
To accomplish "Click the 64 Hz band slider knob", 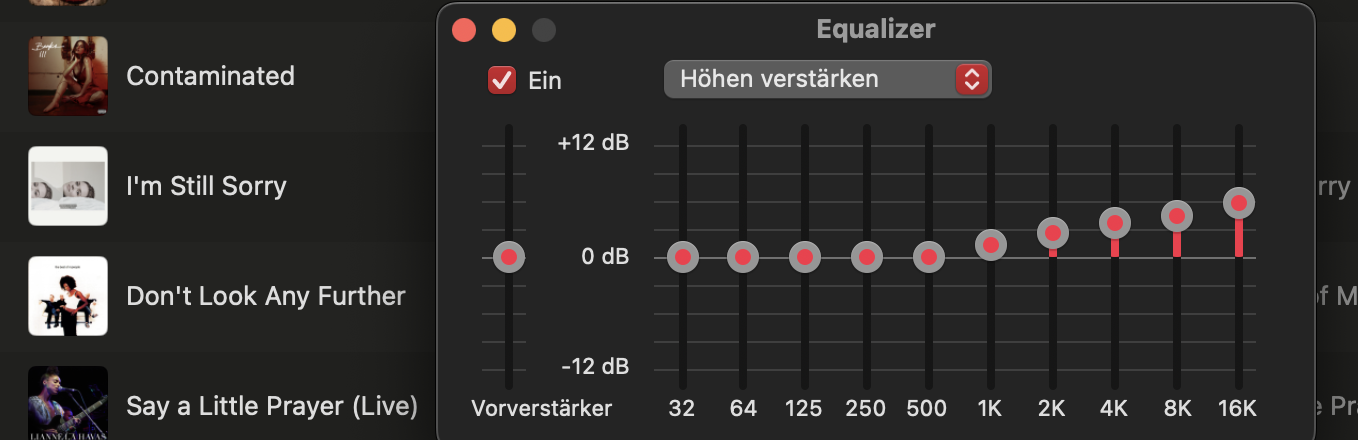I will tap(742, 257).
